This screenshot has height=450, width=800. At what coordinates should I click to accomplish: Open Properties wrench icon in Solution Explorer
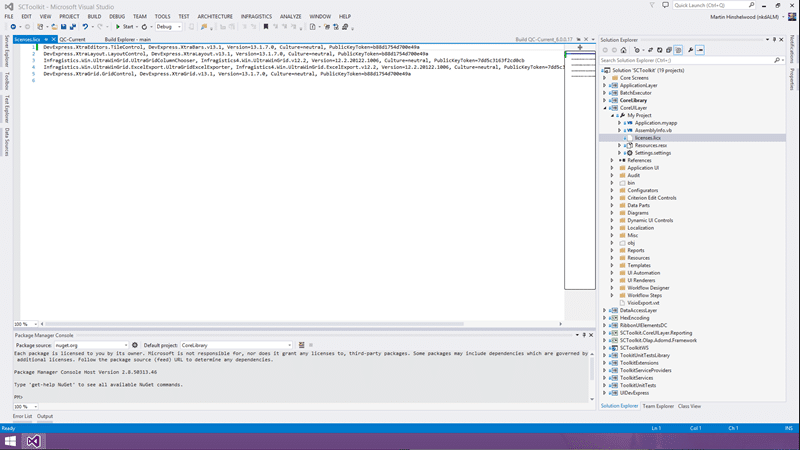point(690,50)
